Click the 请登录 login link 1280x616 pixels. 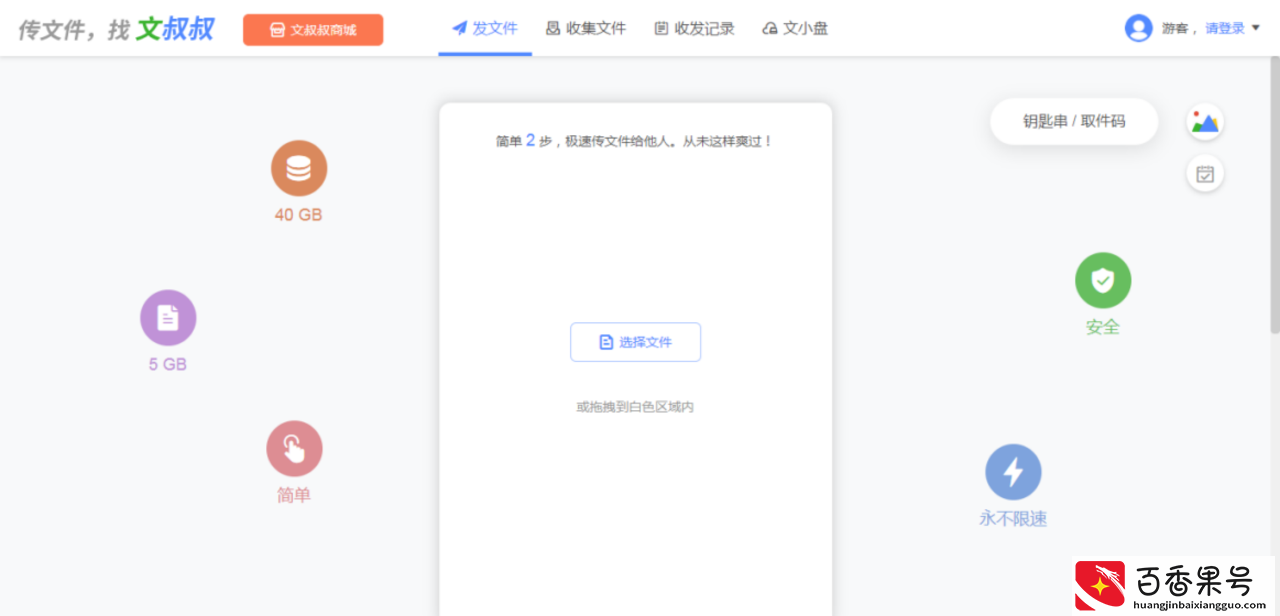(x=1225, y=29)
